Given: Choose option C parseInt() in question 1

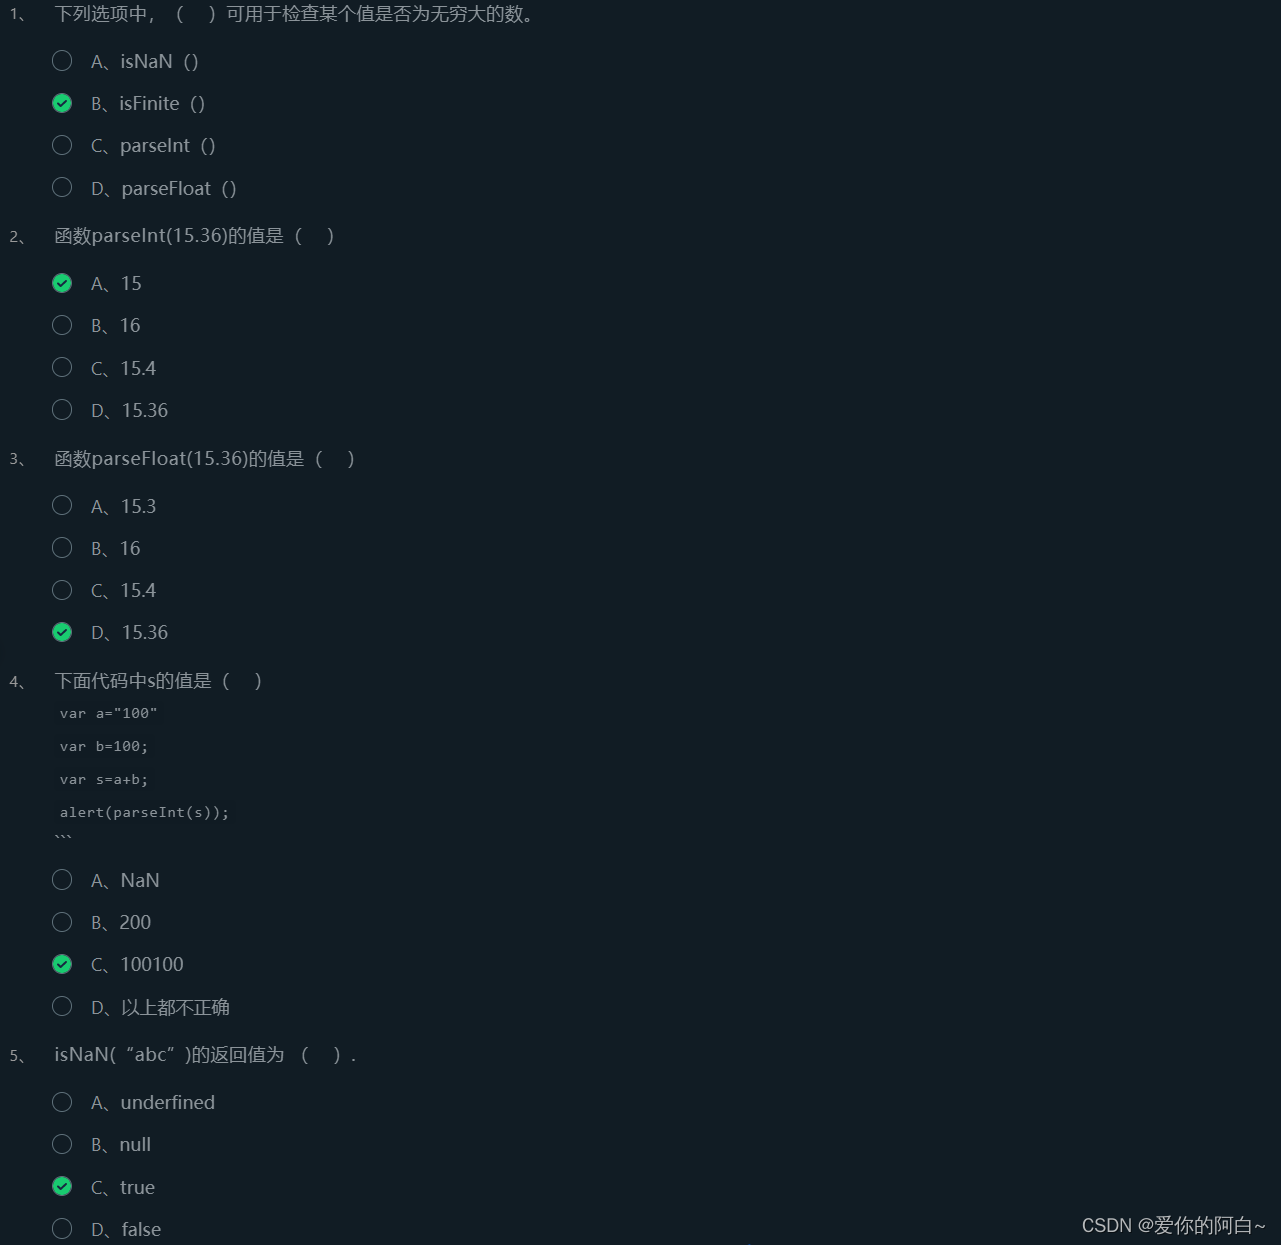Looking at the screenshot, I should [62, 145].
